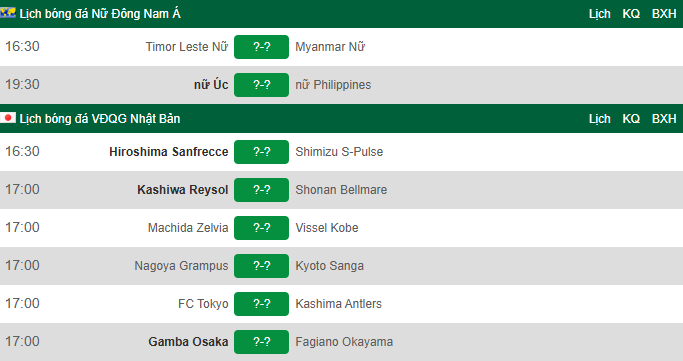Viewport: 683px width, 361px height.
Task: Open Lịch tab for VĐQG Nhật Bản
Action: (x=600, y=119)
